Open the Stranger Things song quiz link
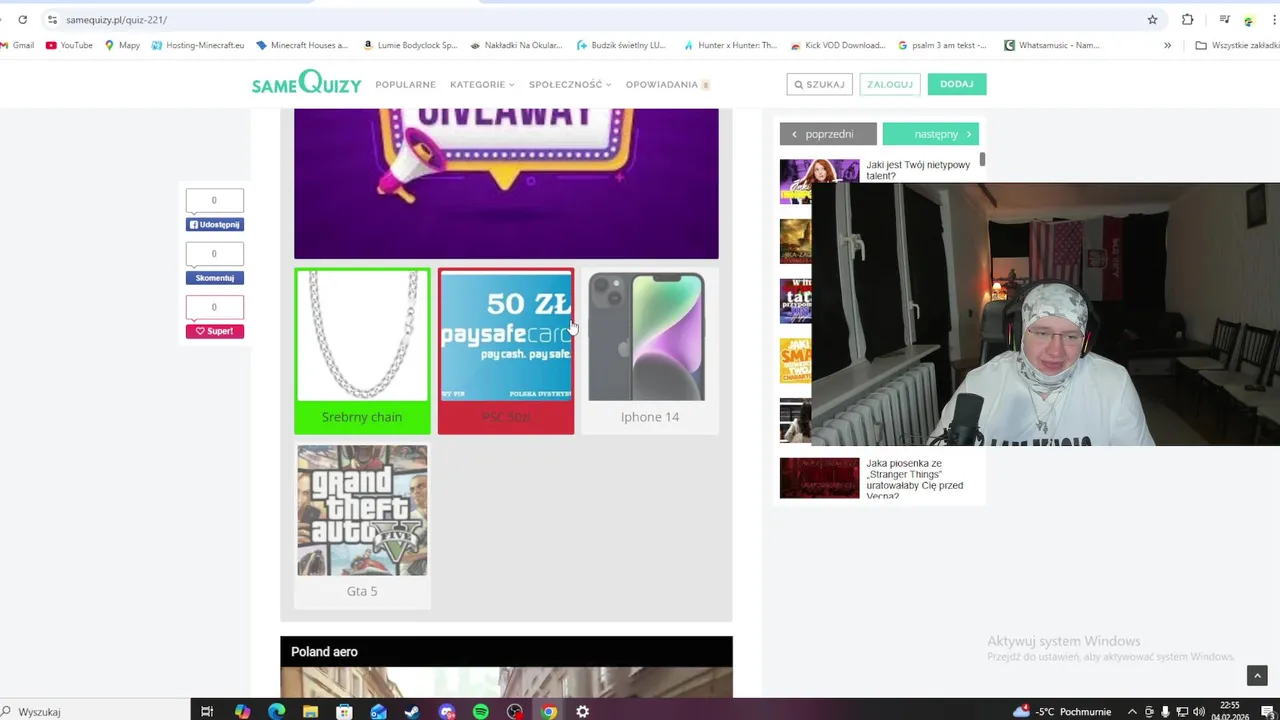Screen dimensions: 1280x720 915,479
